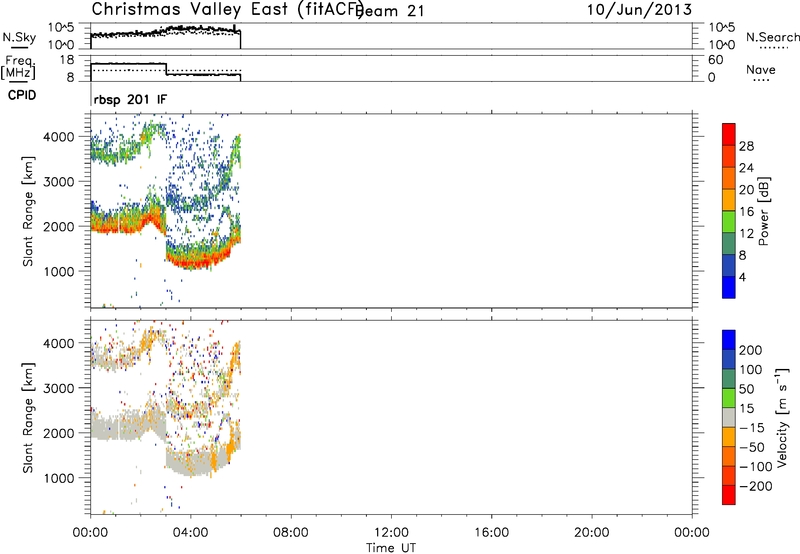Click the Christmas Valley East (fitACF) title

click(228, 9)
